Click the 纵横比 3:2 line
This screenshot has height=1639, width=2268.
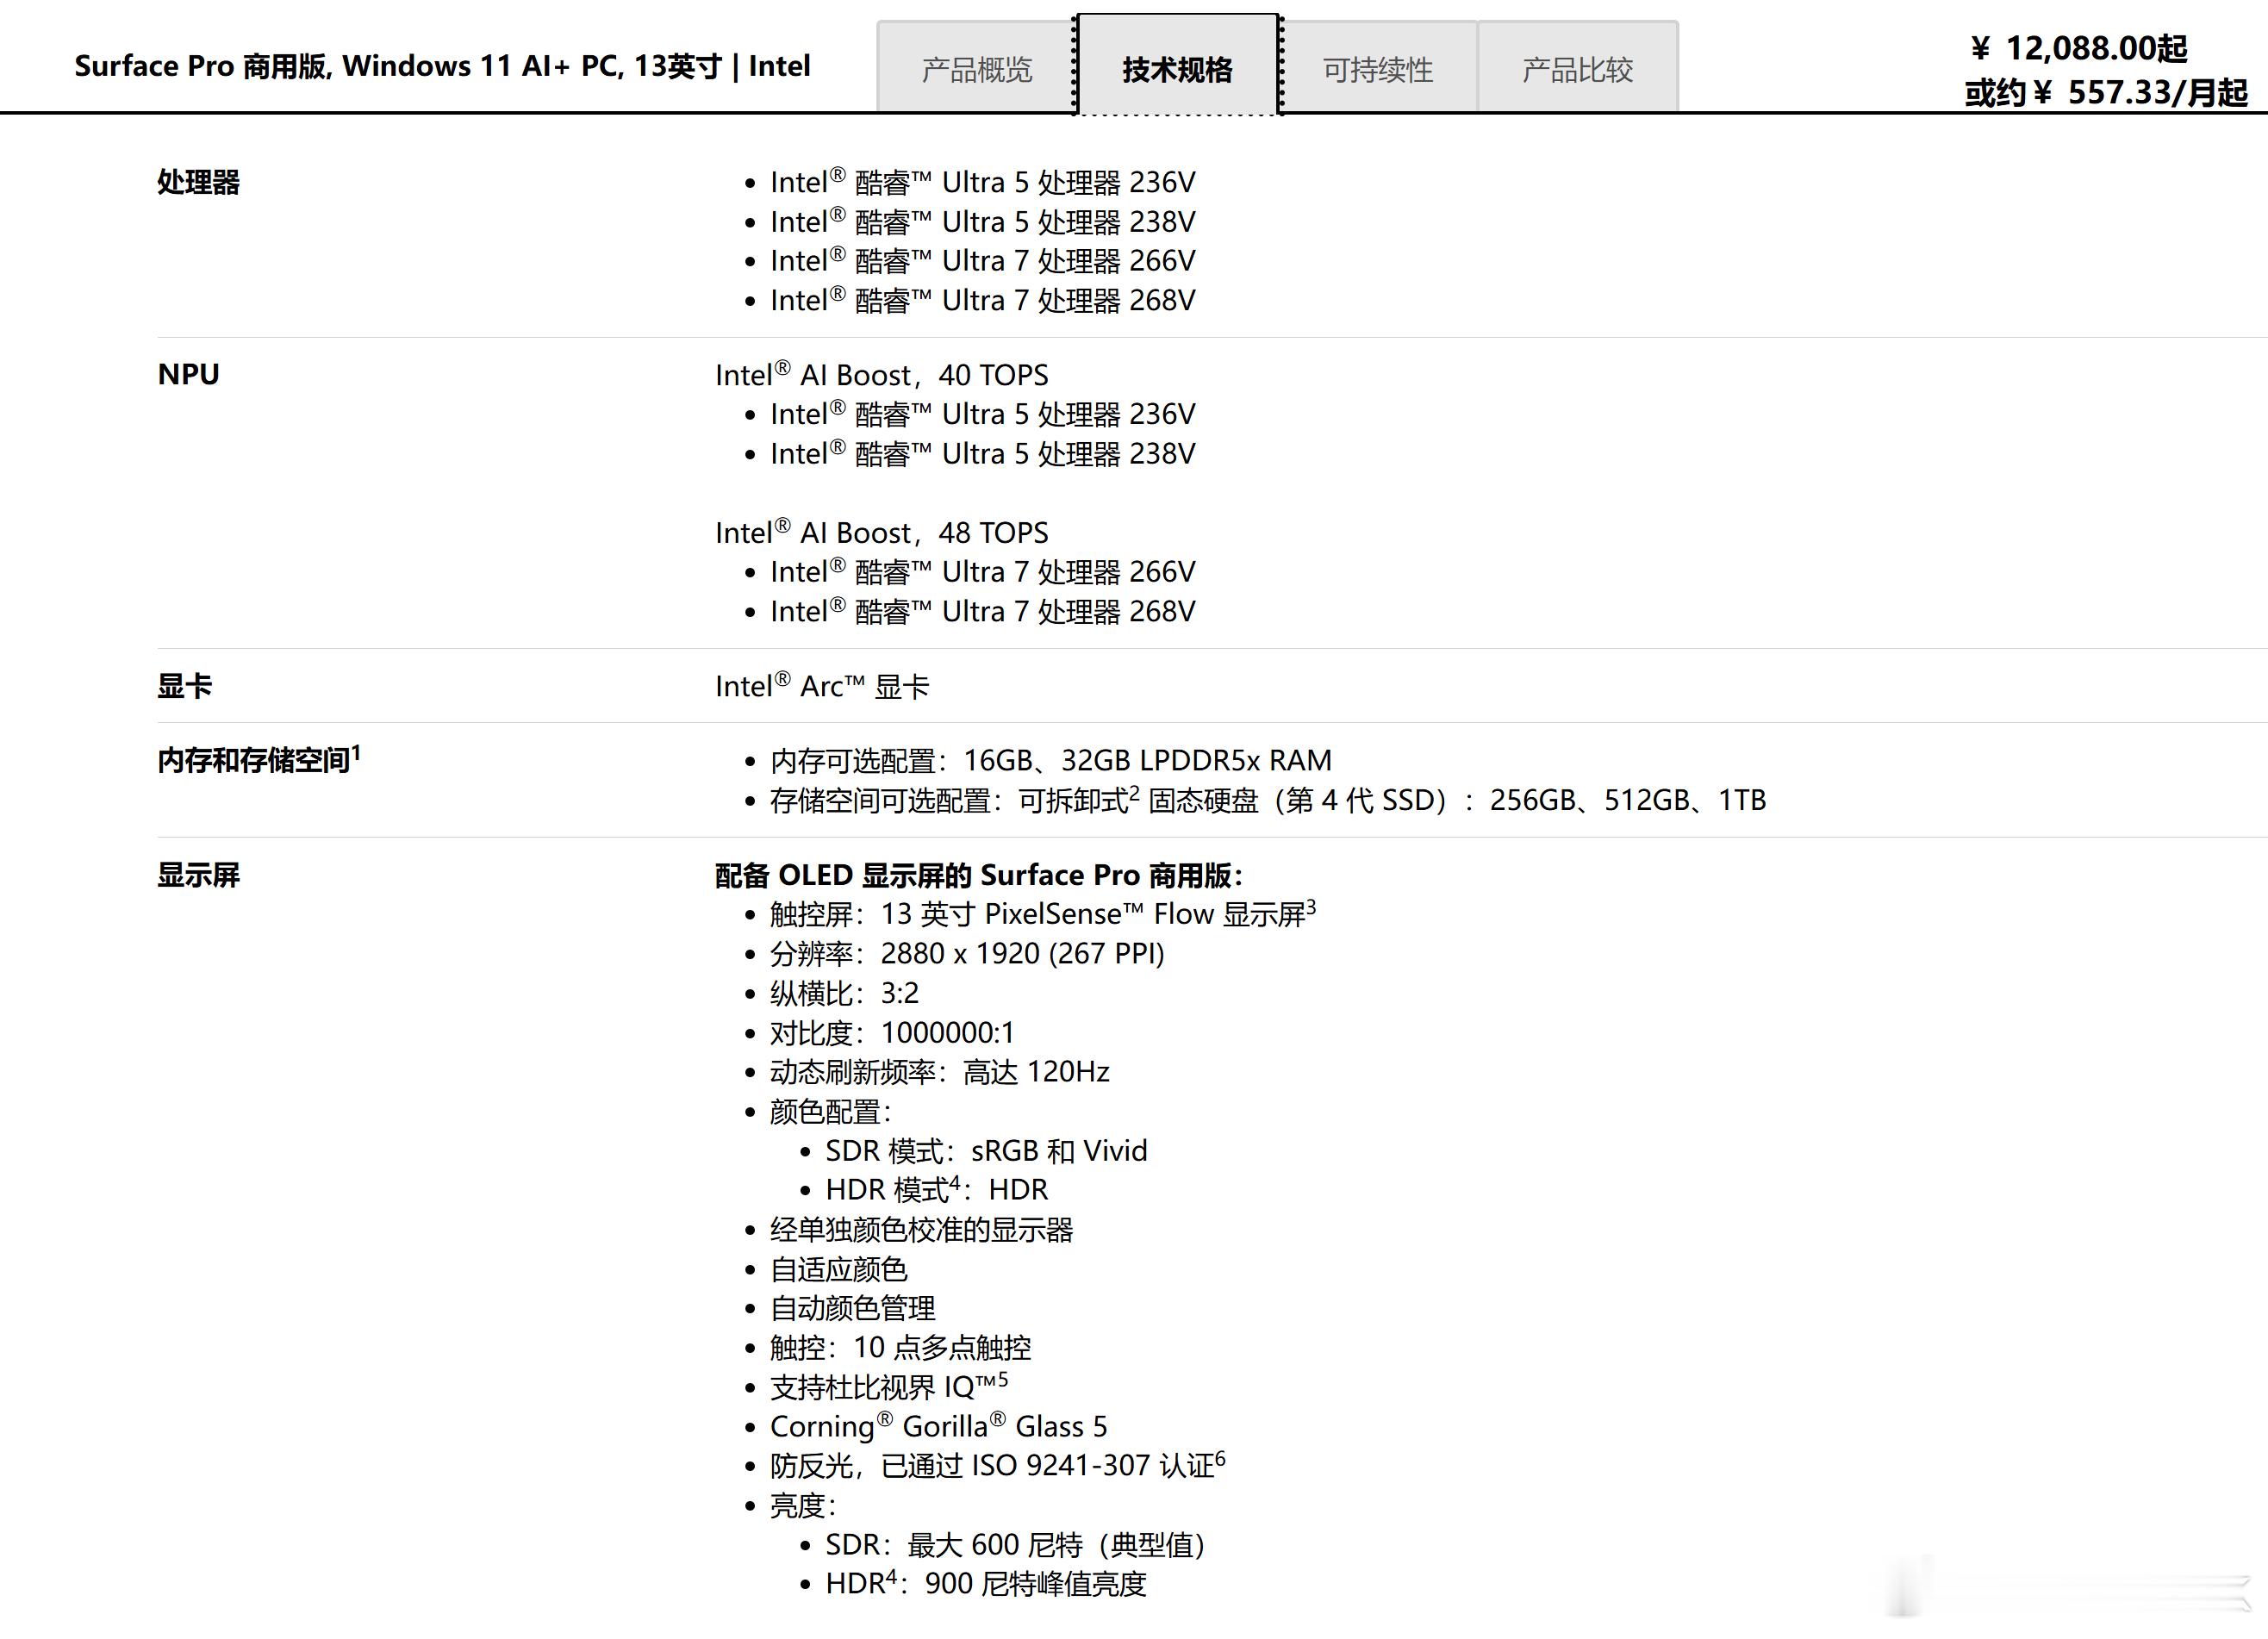click(844, 993)
